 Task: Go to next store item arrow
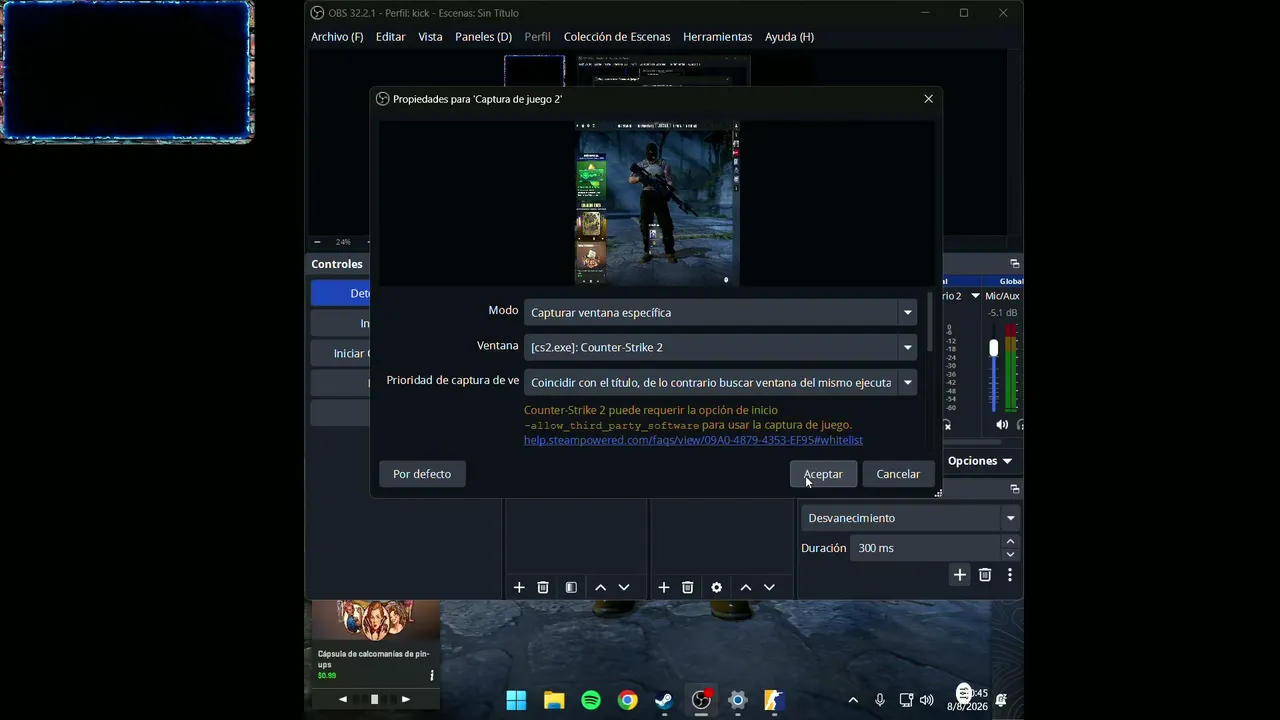click(405, 699)
